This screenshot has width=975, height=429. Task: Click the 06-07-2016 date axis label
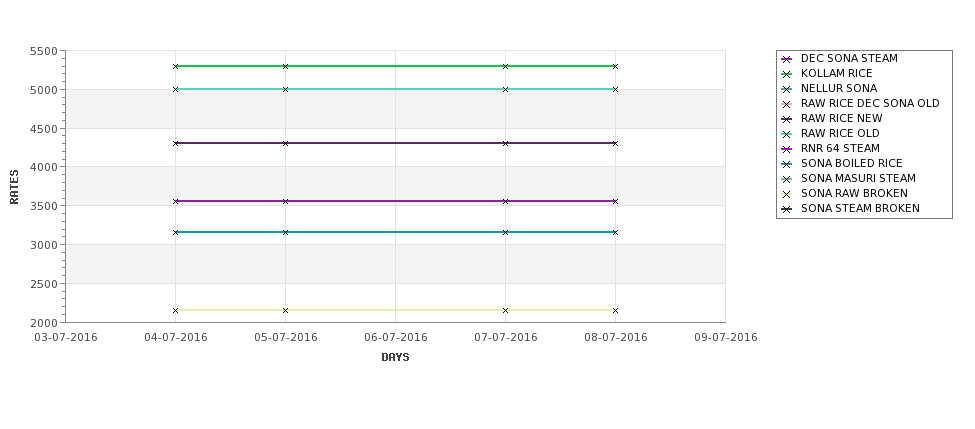pyautogui.click(x=395, y=338)
